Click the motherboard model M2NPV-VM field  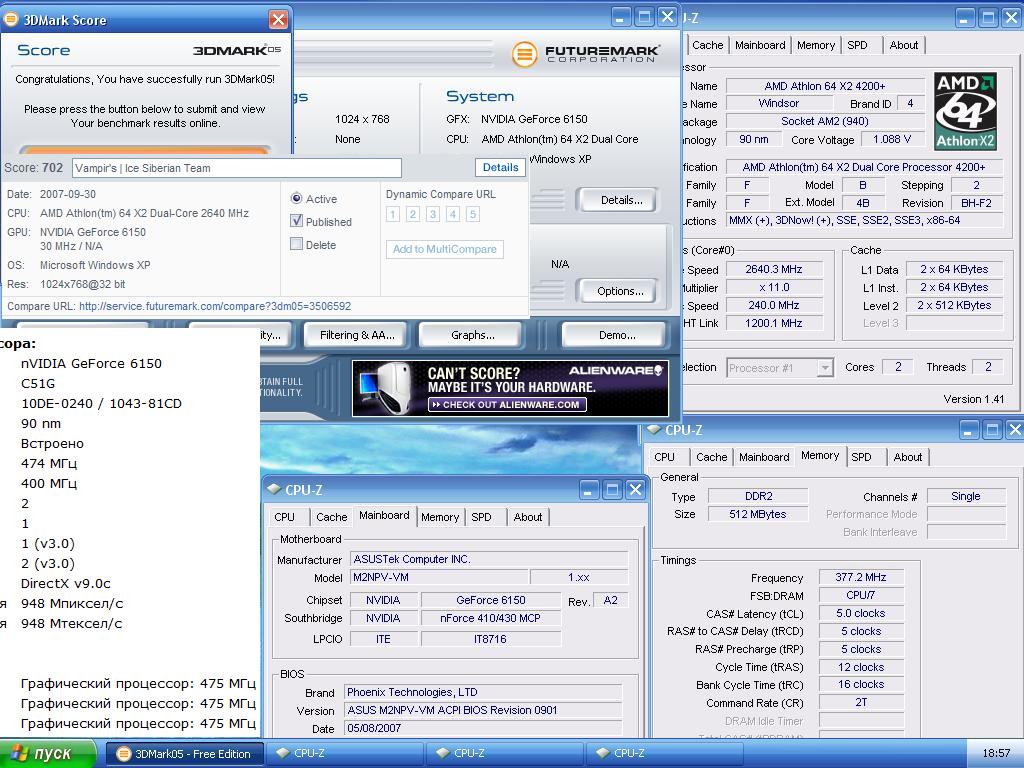click(439, 577)
